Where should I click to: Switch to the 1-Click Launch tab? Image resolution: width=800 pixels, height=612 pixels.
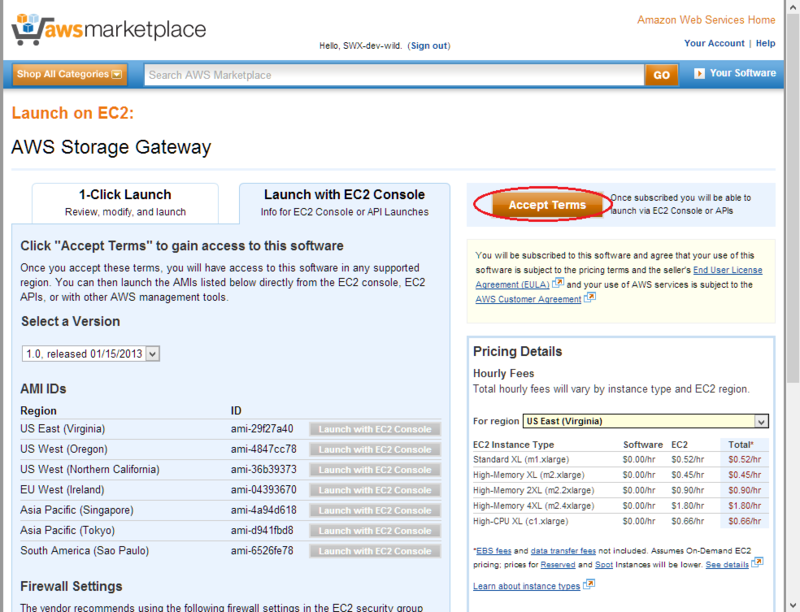pos(126,202)
